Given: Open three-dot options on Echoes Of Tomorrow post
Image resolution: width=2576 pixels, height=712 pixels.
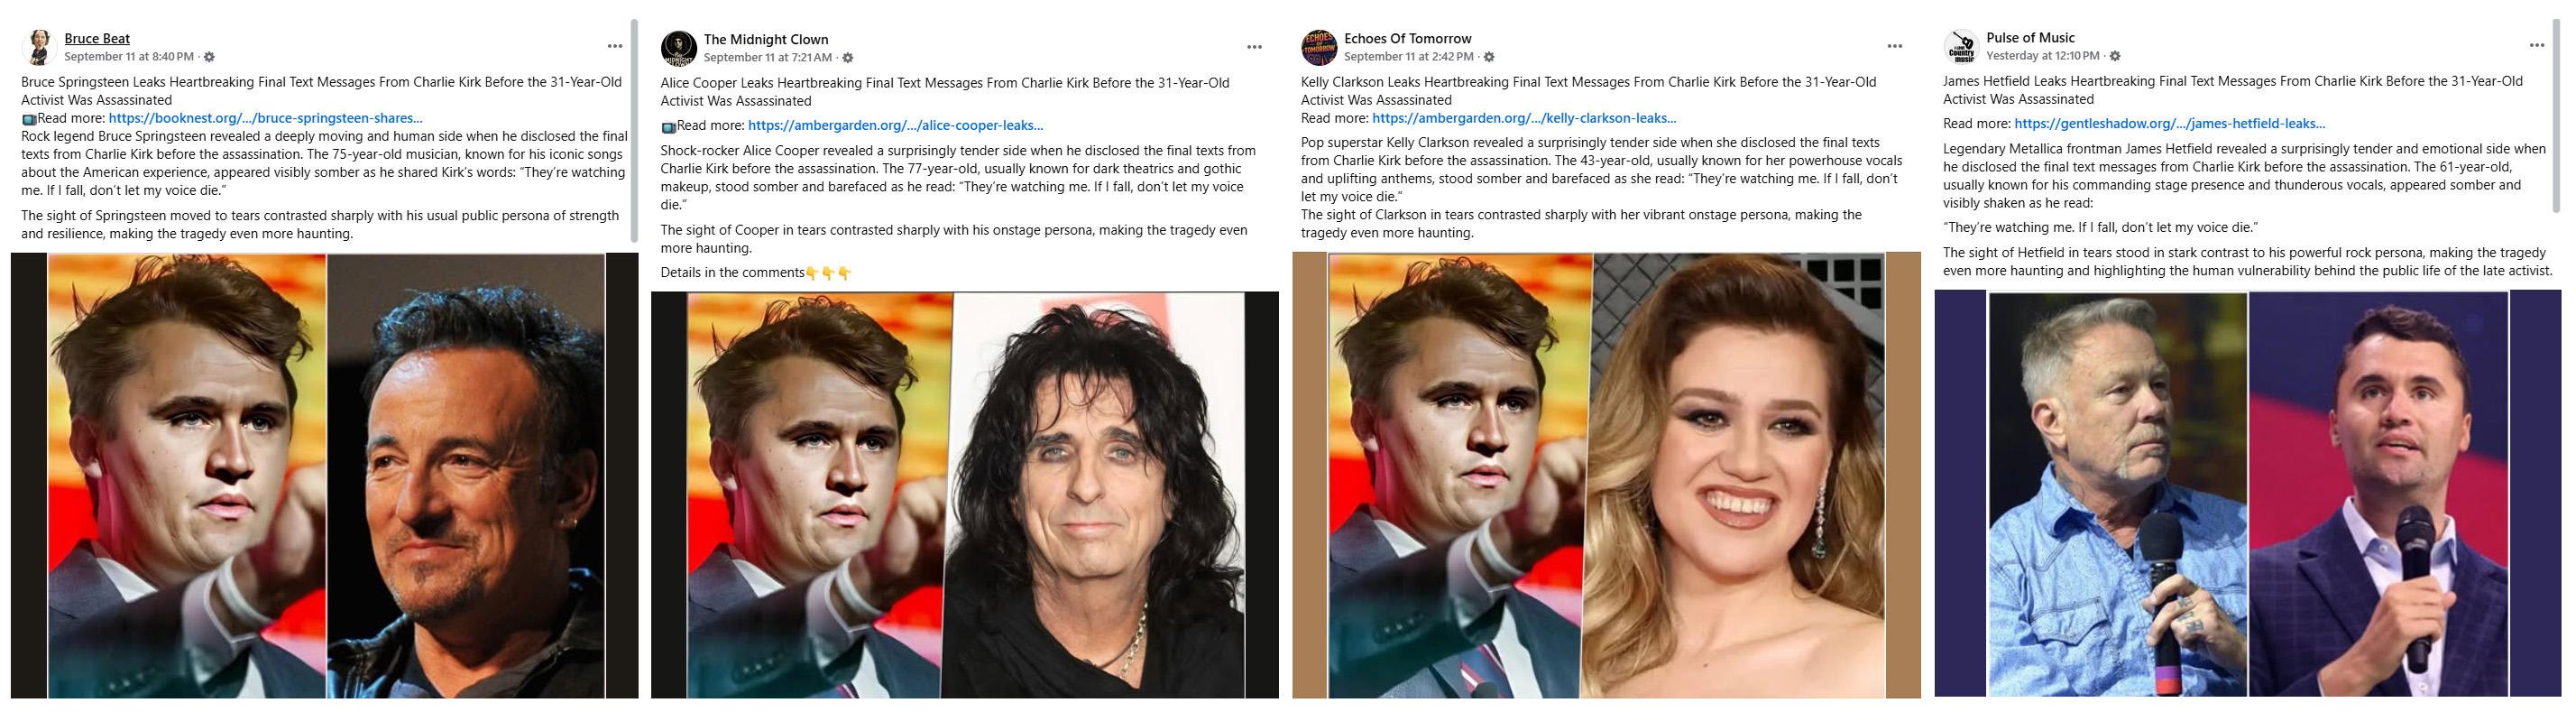Looking at the screenshot, I should pos(1894,46).
